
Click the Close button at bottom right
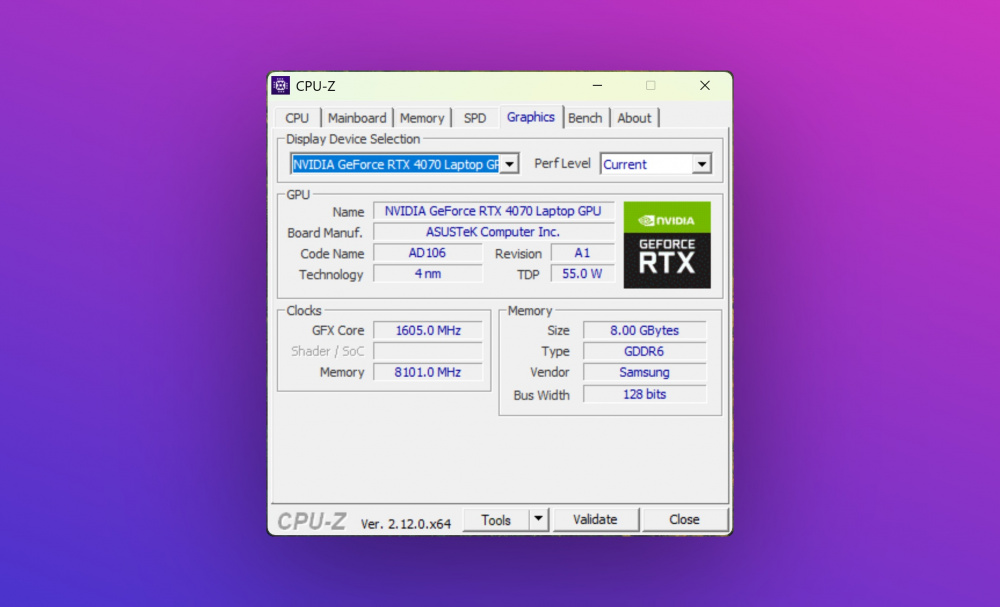684,520
